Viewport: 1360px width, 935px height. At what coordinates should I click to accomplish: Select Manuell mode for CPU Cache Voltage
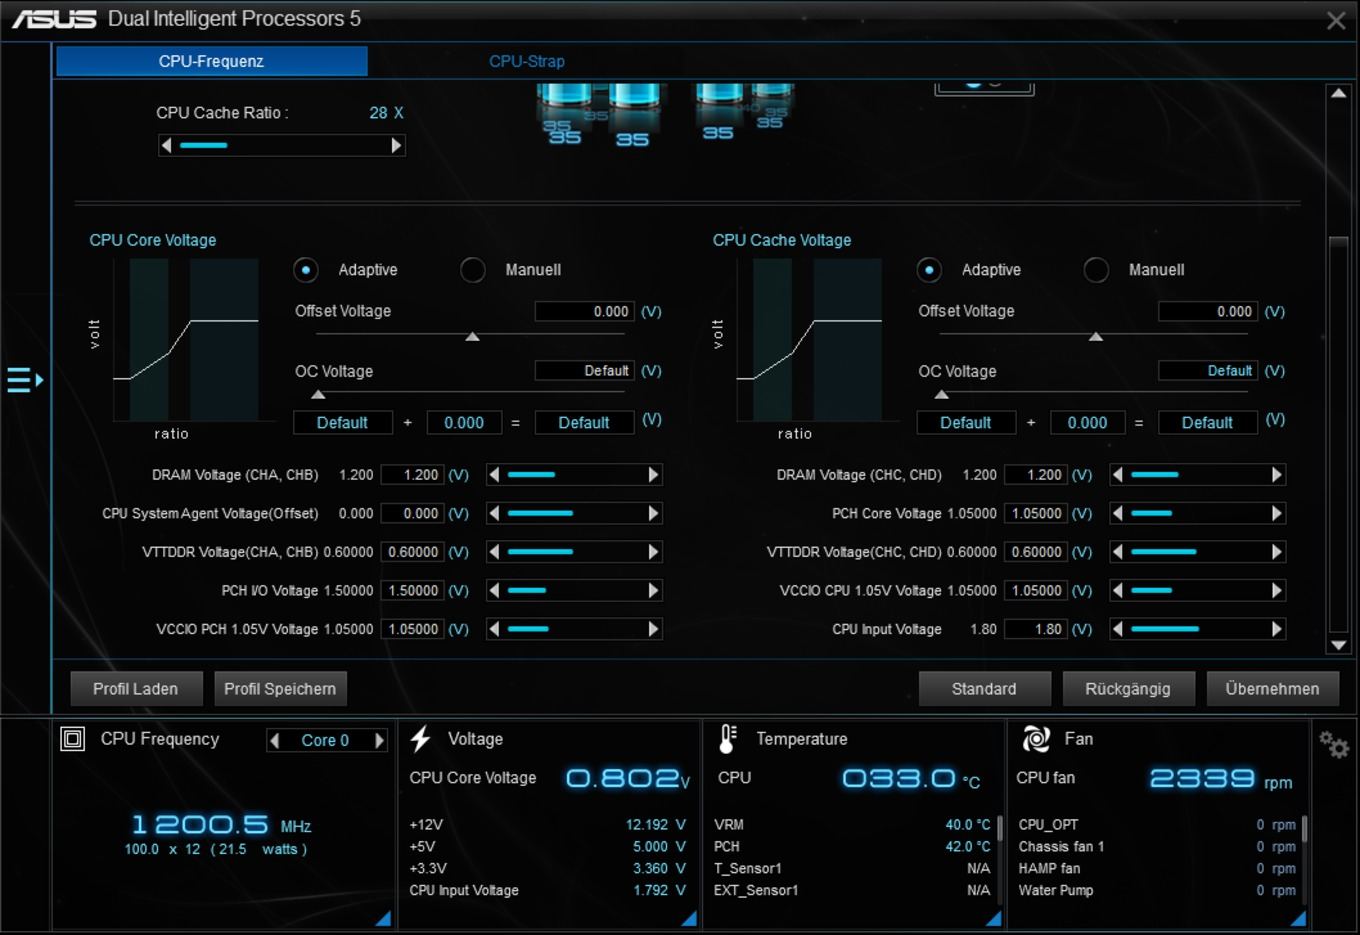click(x=1096, y=270)
